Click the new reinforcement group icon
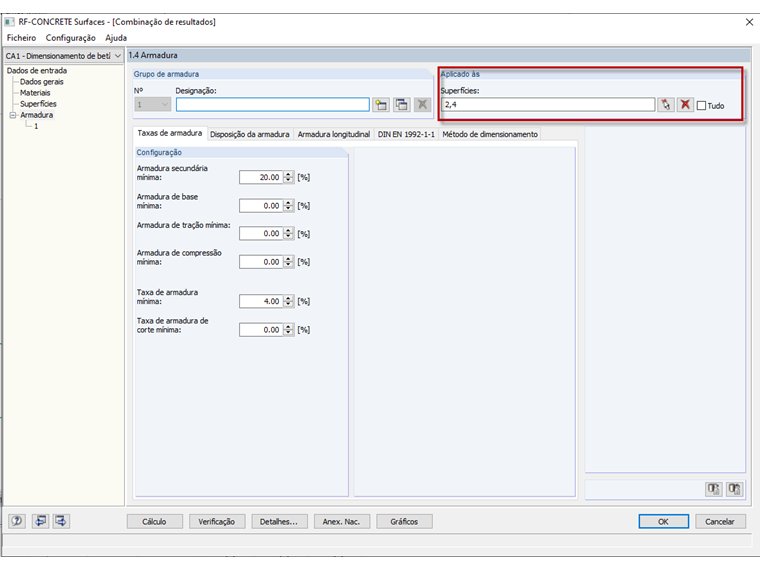The height and width of the screenshot is (570, 760). click(x=381, y=105)
